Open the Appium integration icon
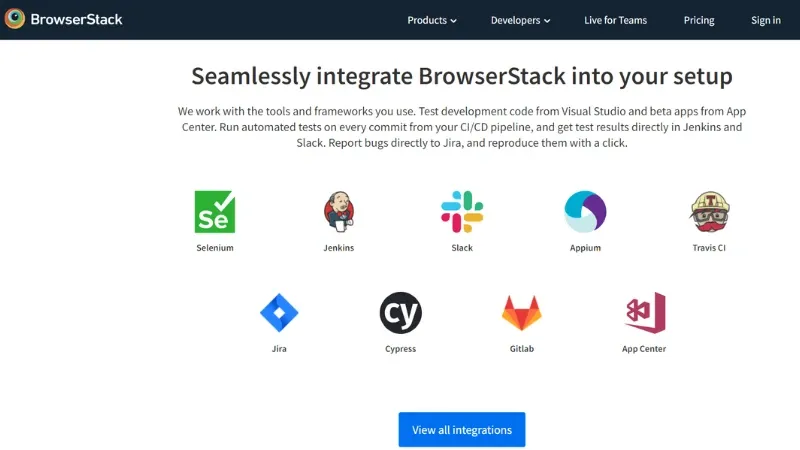This screenshot has height=450, width=800. 585,212
